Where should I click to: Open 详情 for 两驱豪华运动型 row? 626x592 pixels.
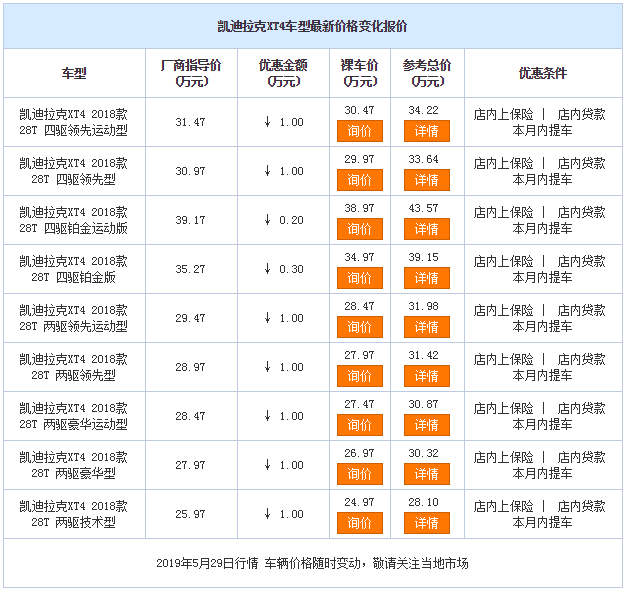[x=426, y=425]
